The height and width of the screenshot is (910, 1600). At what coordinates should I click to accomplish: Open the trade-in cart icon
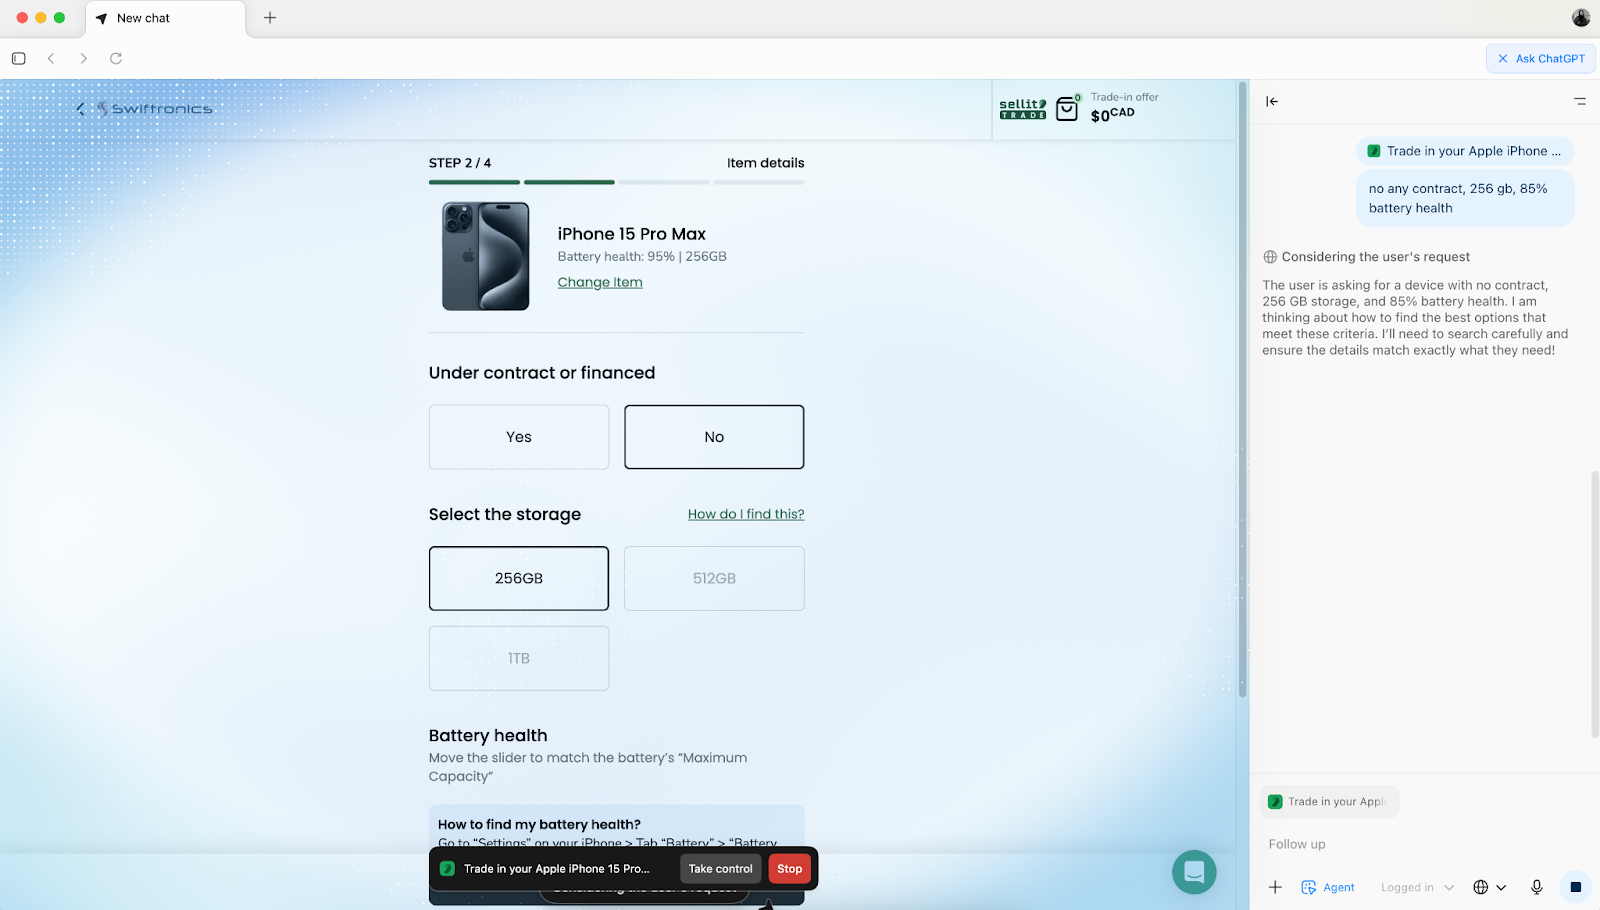(x=1068, y=108)
